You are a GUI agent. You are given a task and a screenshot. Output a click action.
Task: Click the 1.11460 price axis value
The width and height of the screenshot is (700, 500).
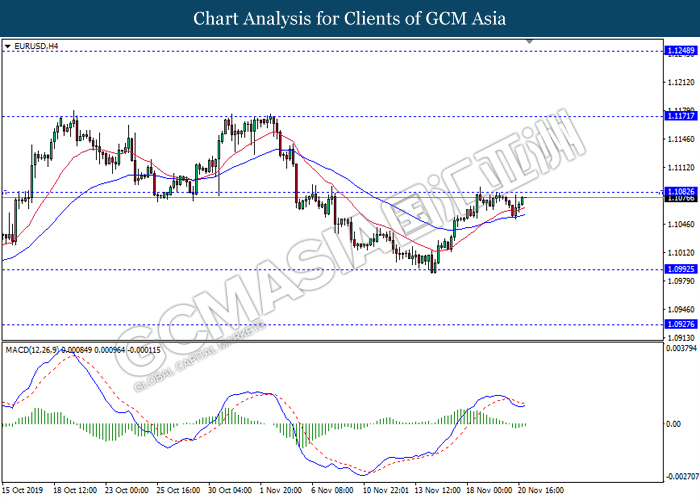tap(681, 139)
